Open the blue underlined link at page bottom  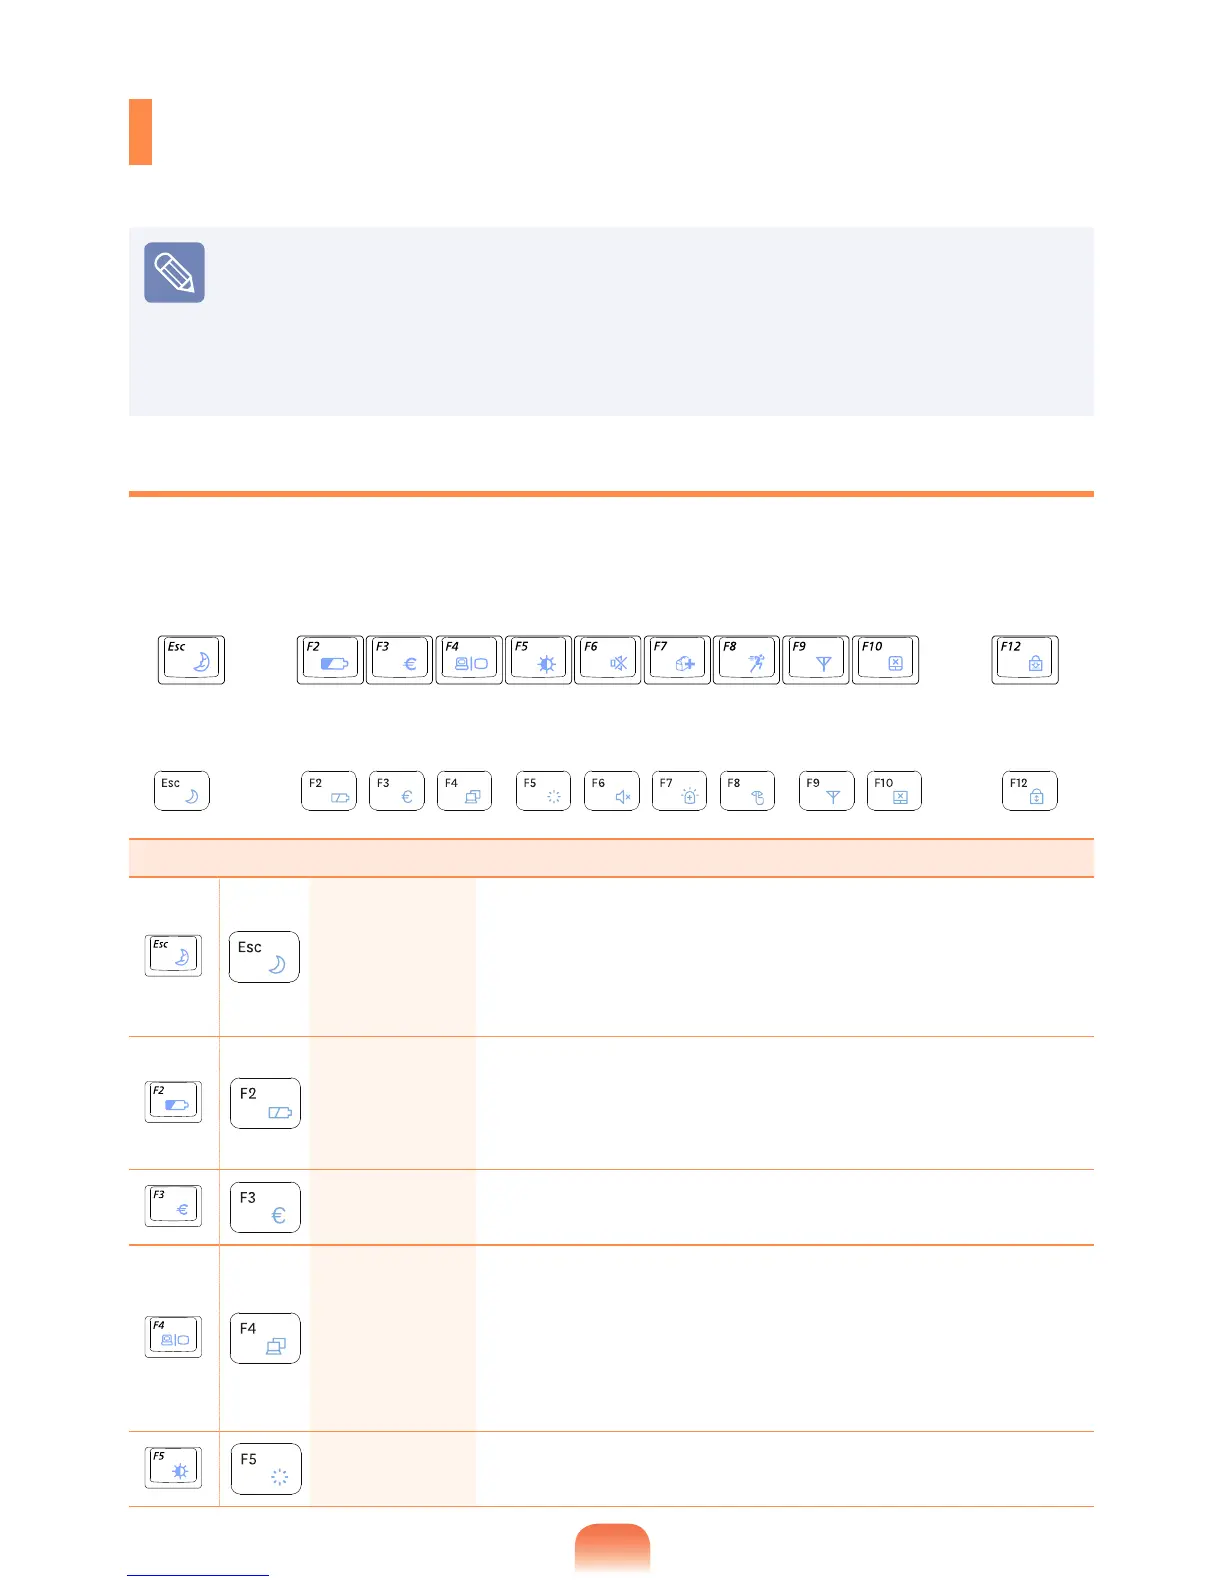click(198, 1574)
